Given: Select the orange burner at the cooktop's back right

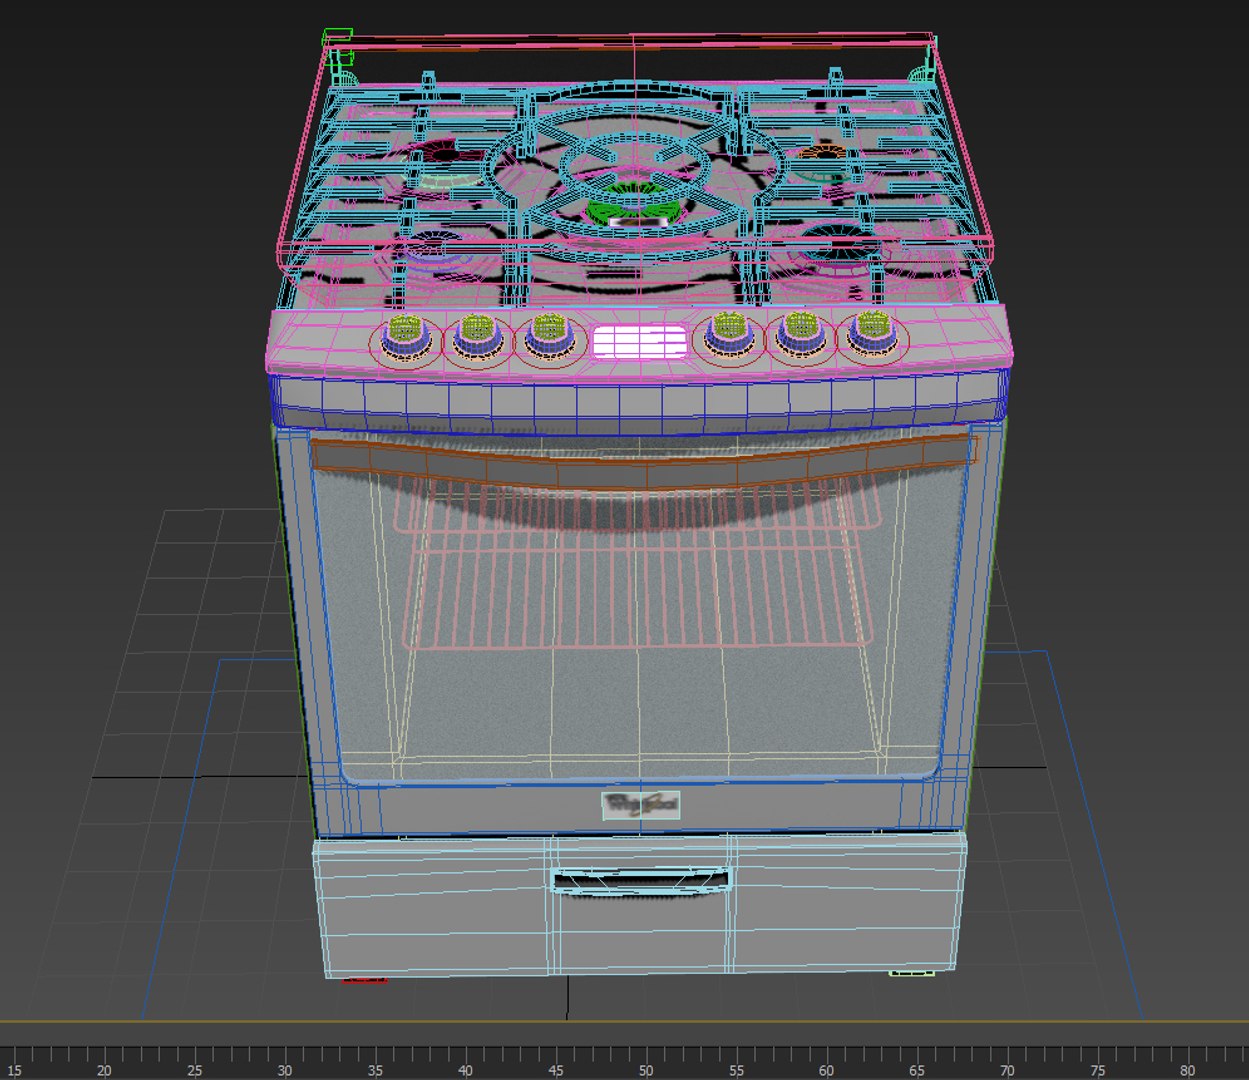Looking at the screenshot, I should pos(822,152).
